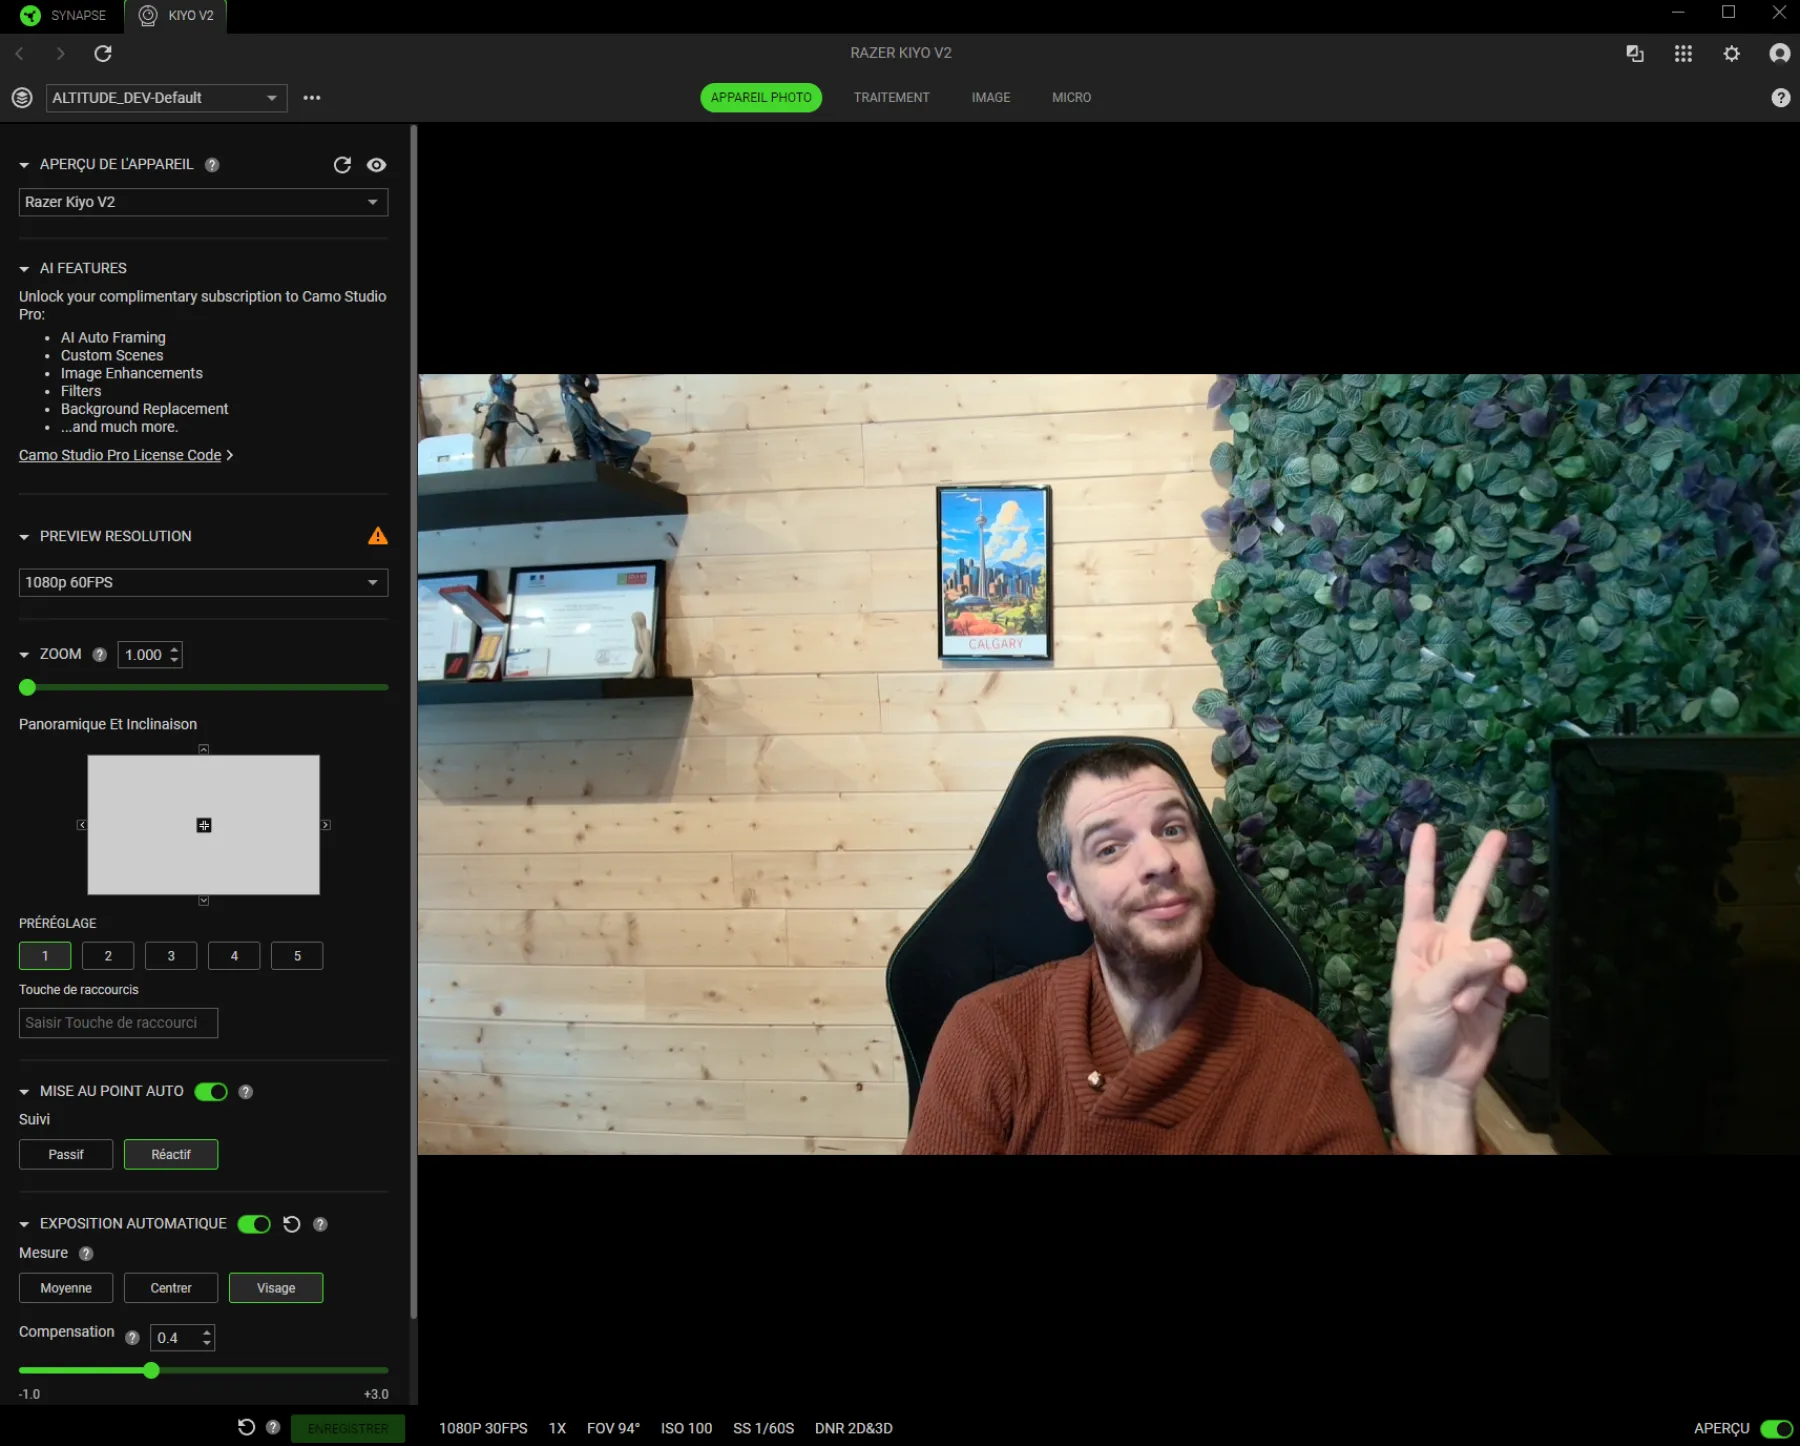Open the help question mark at top right

point(1780,98)
